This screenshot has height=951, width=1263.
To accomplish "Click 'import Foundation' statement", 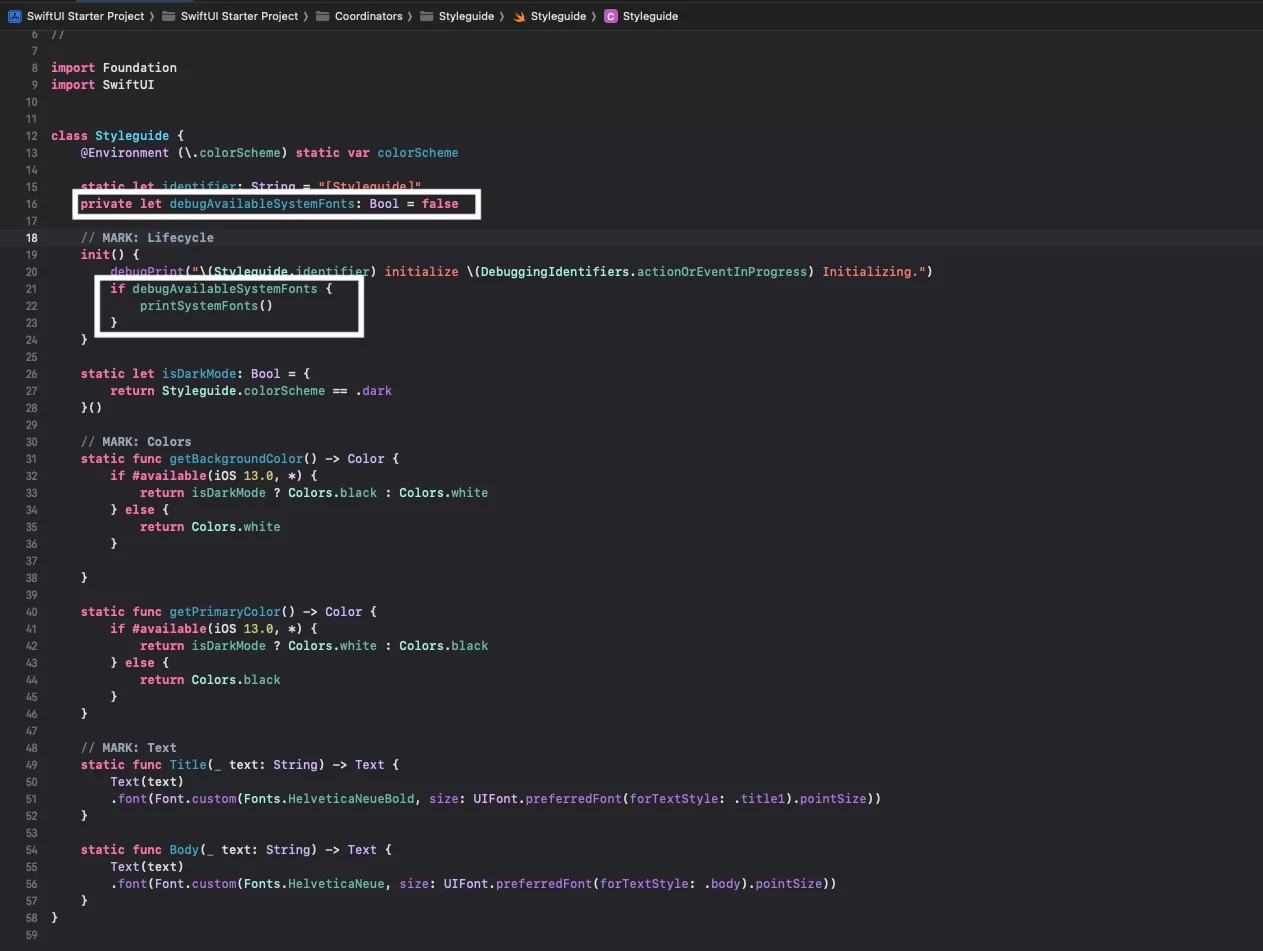I will pos(114,68).
